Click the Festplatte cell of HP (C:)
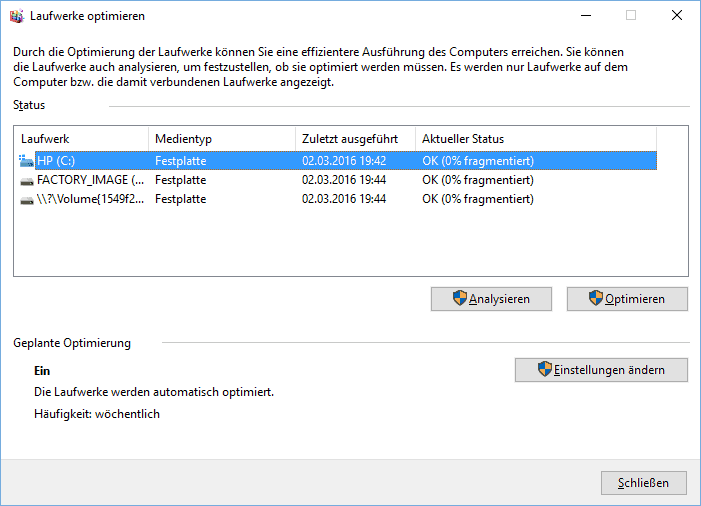 [181, 161]
